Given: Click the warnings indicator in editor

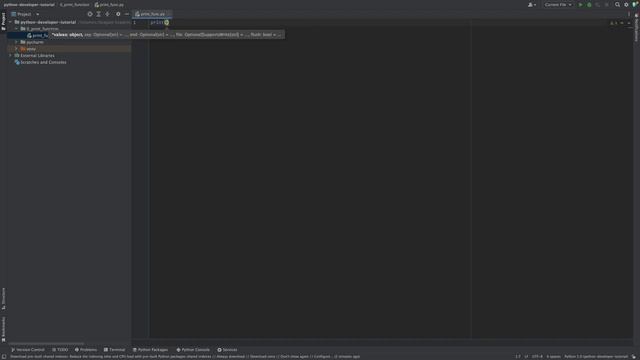Looking at the screenshot, I should (x=613, y=23).
